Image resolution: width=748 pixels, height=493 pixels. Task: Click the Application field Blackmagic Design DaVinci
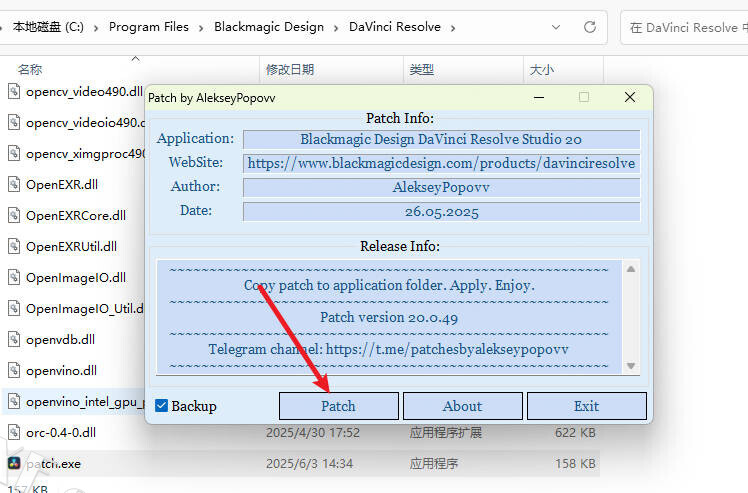tap(441, 139)
